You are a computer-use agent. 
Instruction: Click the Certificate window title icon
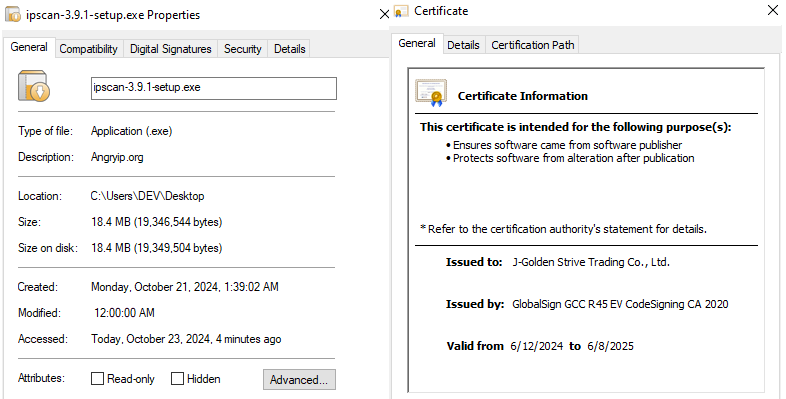(x=401, y=12)
